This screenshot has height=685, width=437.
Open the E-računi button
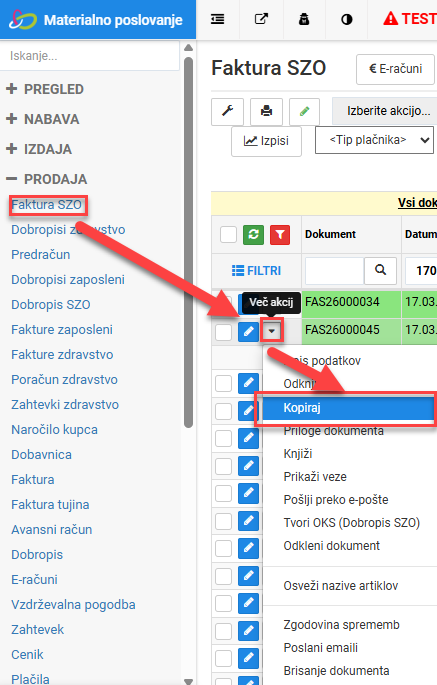(x=395, y=69)
